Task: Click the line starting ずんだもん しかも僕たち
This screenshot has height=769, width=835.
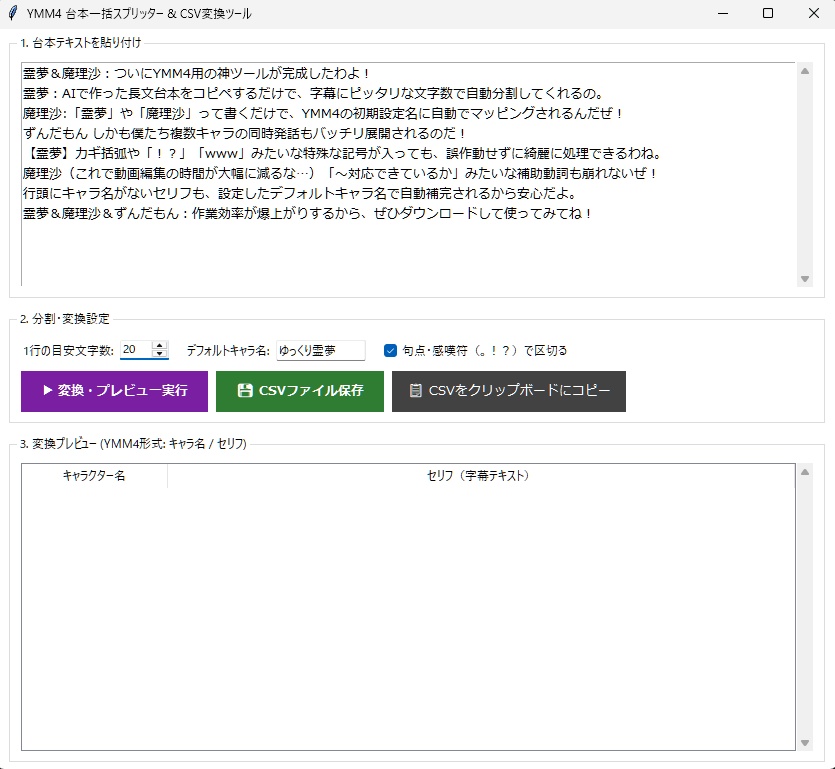Action: pos(244,134)
